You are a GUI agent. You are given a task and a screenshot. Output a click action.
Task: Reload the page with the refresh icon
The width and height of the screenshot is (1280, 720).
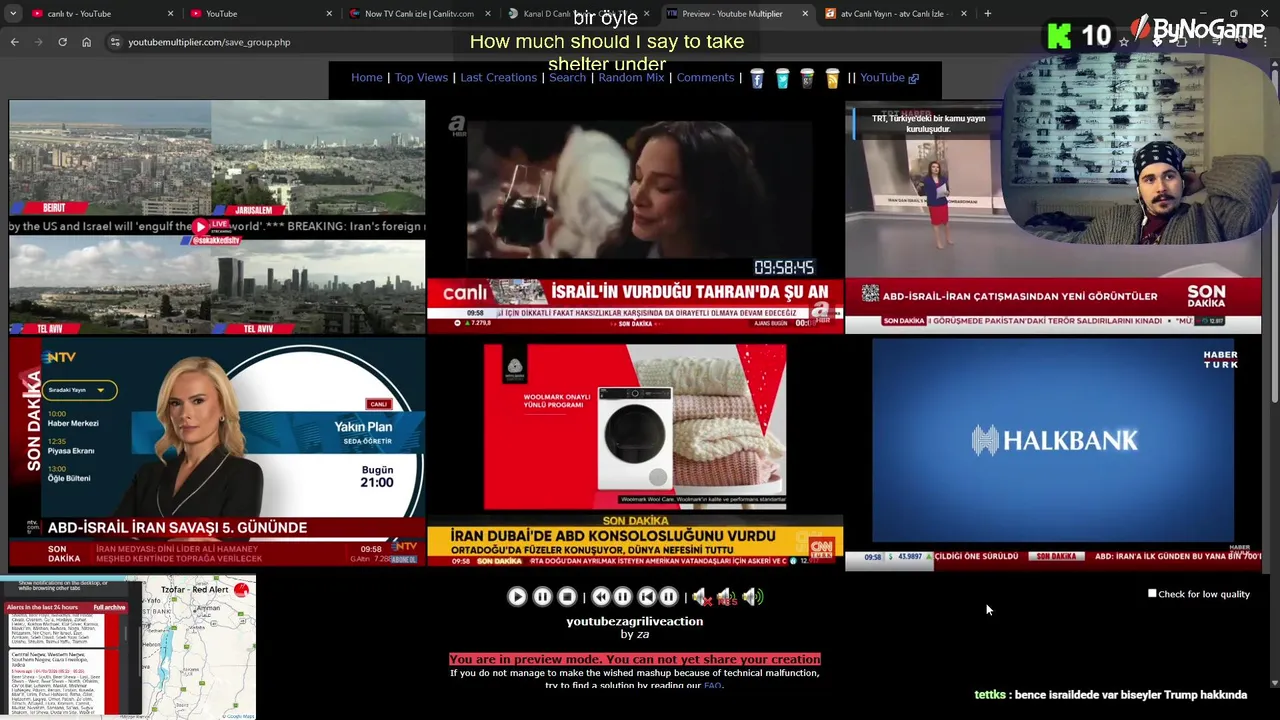pos(62,42)
